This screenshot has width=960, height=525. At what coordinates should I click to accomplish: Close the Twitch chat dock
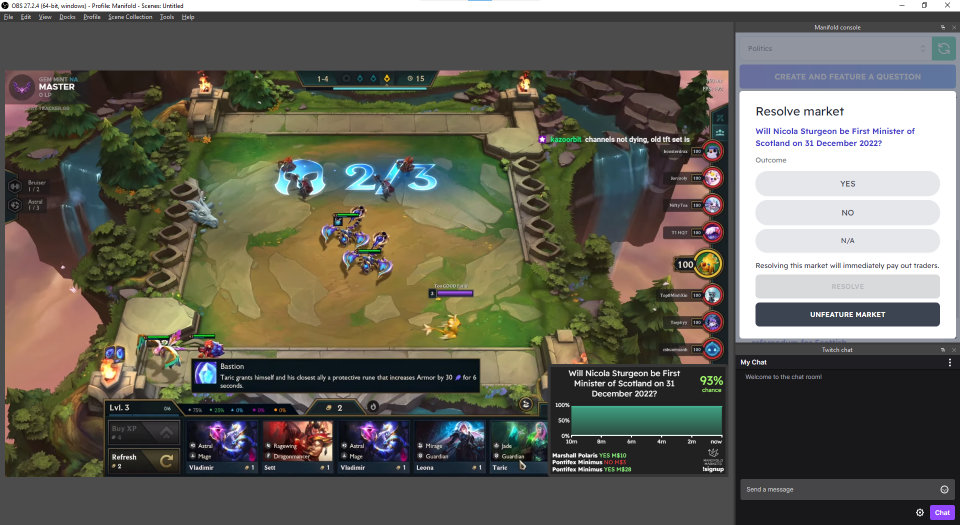954,349
